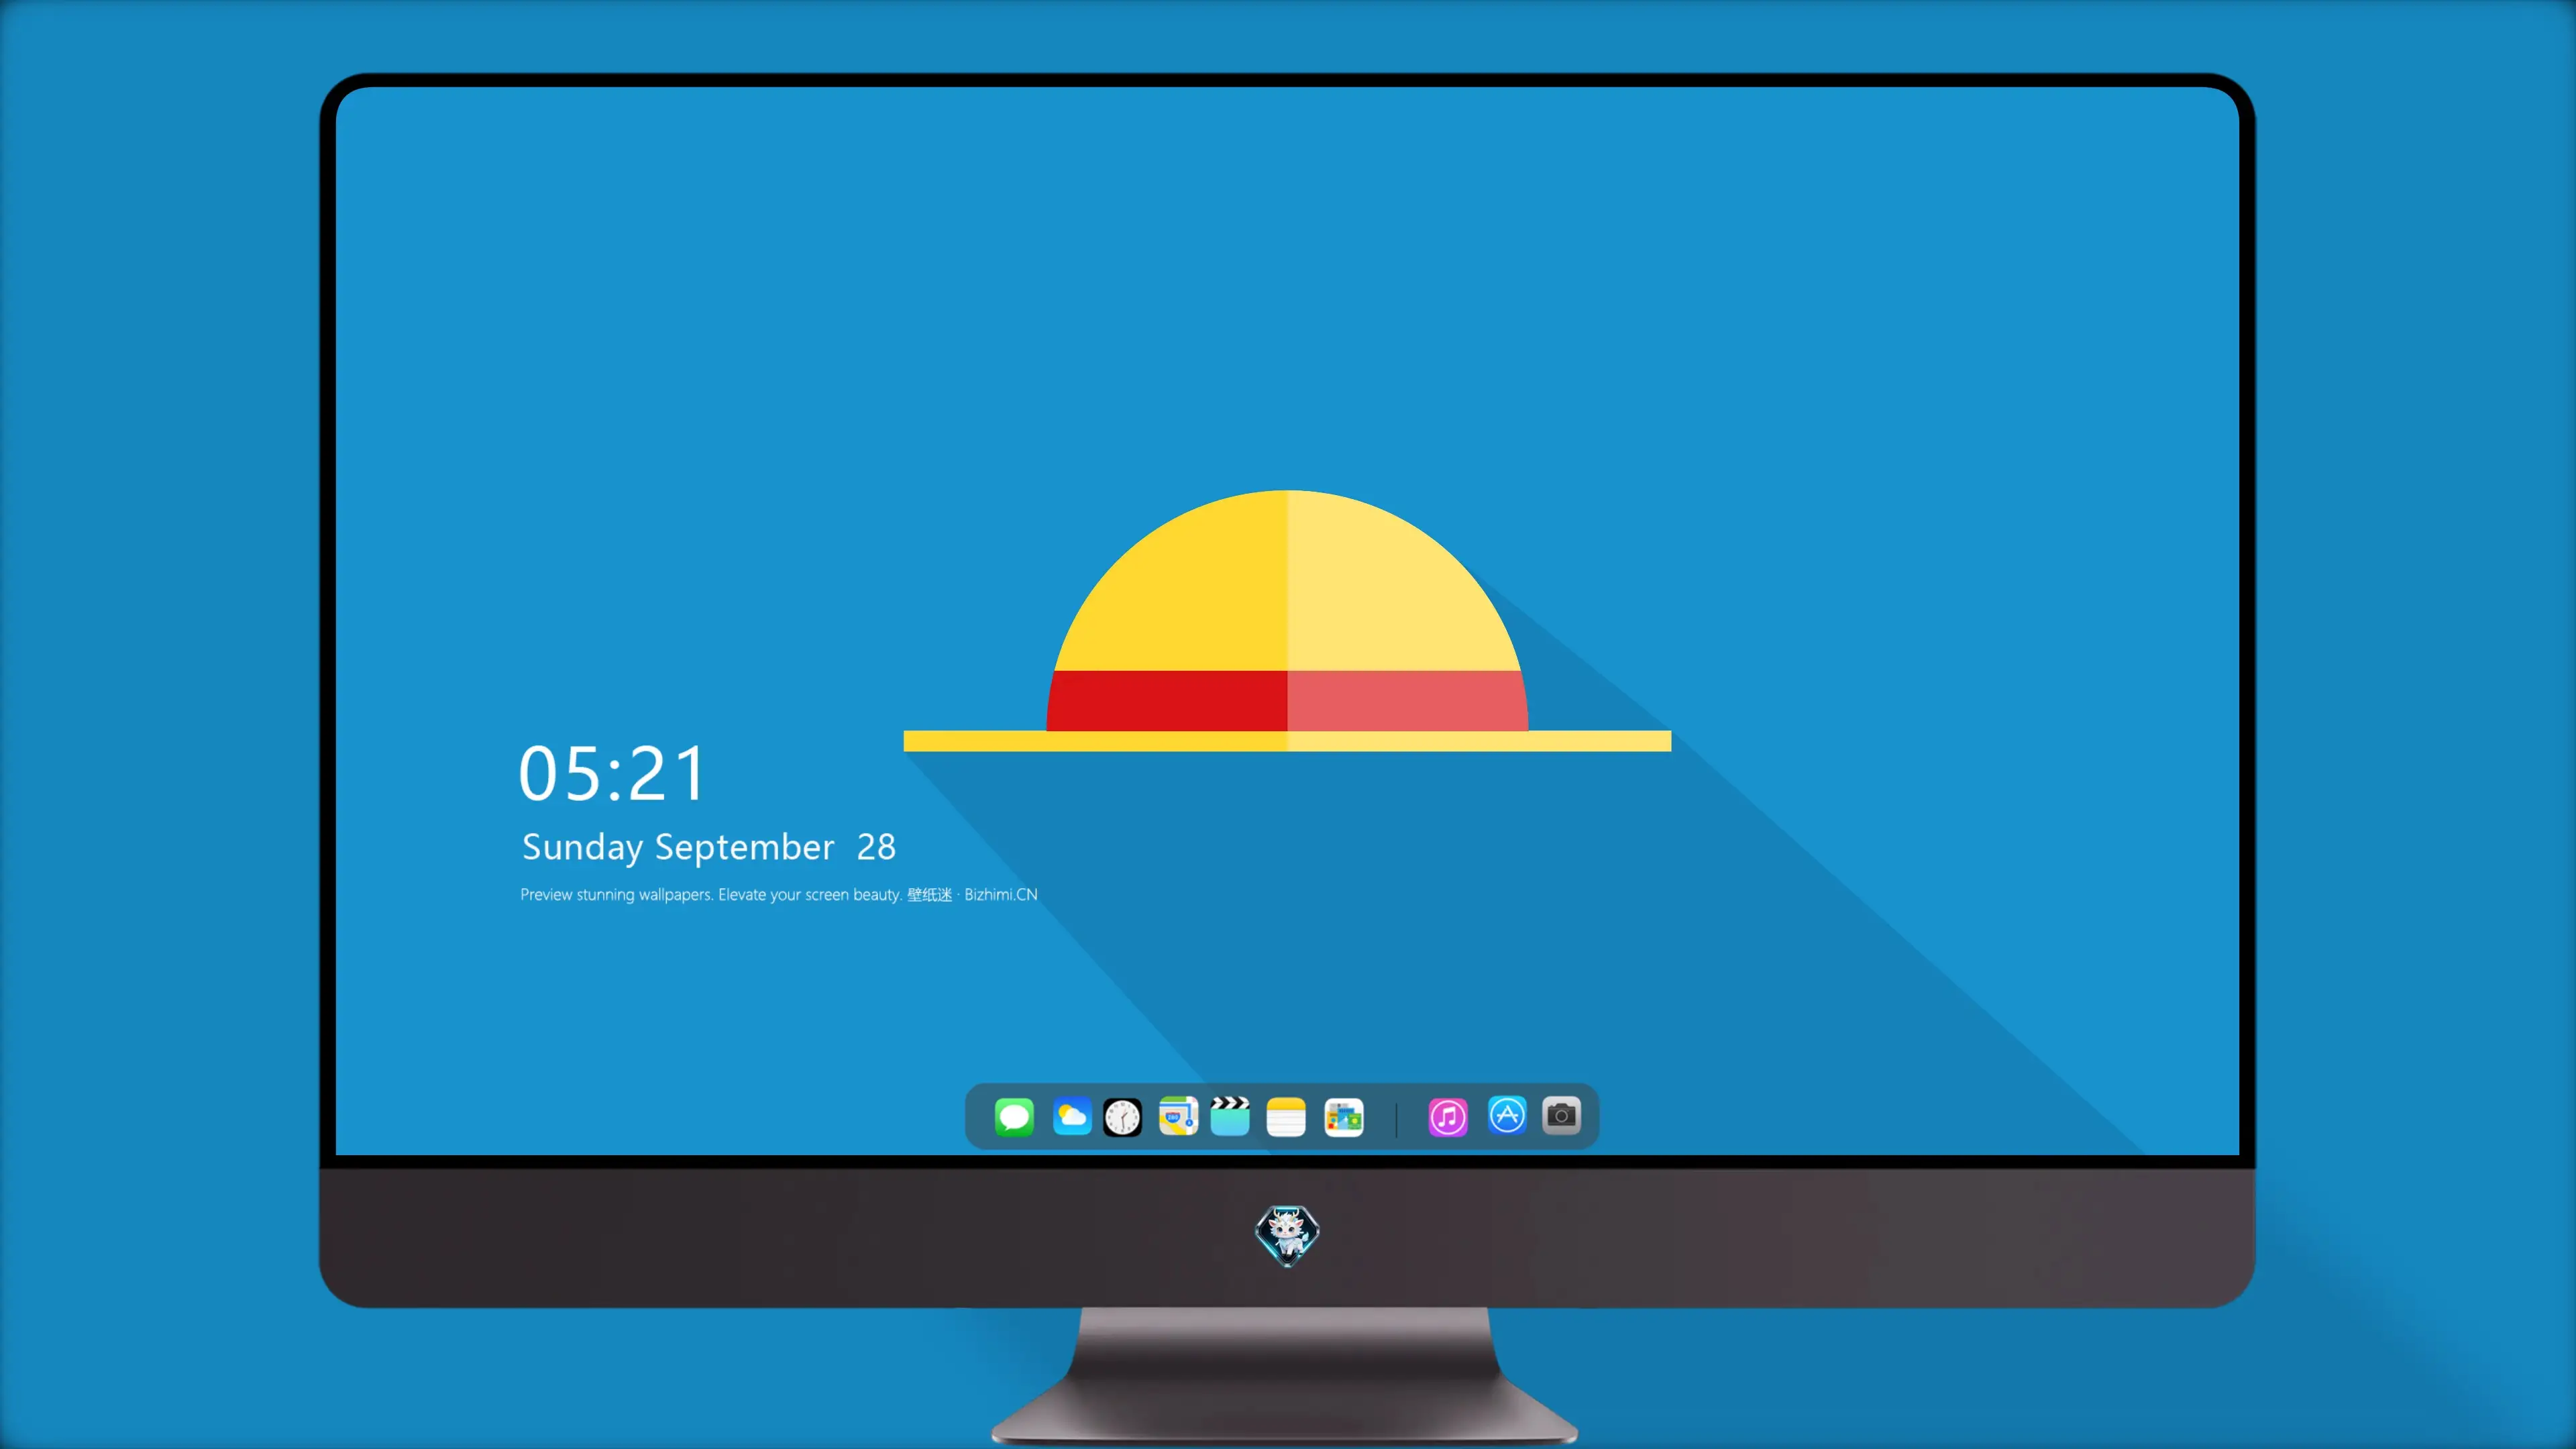Open the yellow Notes app

point(1286,1117)
